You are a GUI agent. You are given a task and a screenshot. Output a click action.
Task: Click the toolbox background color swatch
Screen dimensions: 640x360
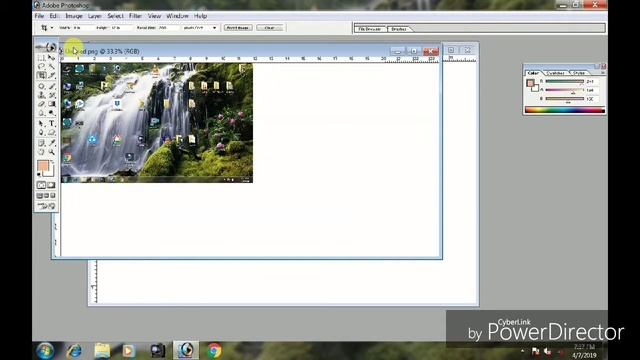pyautogui.click(x=50, y=172)
